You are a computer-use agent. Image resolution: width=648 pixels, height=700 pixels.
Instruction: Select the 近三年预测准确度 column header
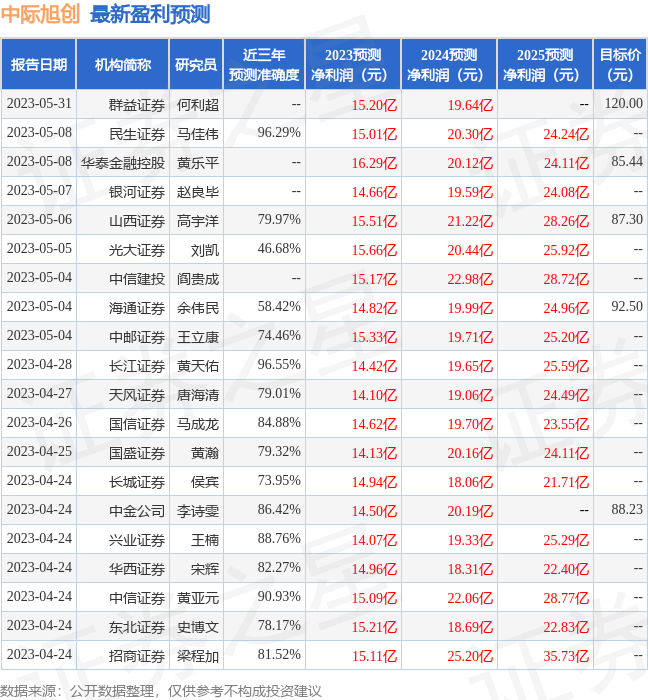click(x=264, y=65)
